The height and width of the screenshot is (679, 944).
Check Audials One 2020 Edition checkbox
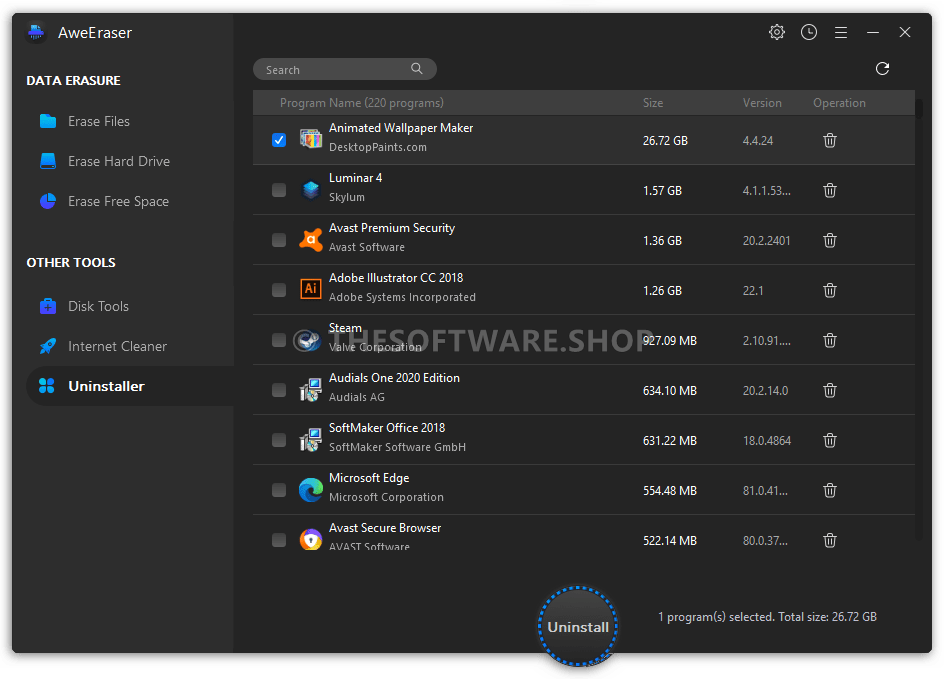pyautogui.click(x=279, y=390)
